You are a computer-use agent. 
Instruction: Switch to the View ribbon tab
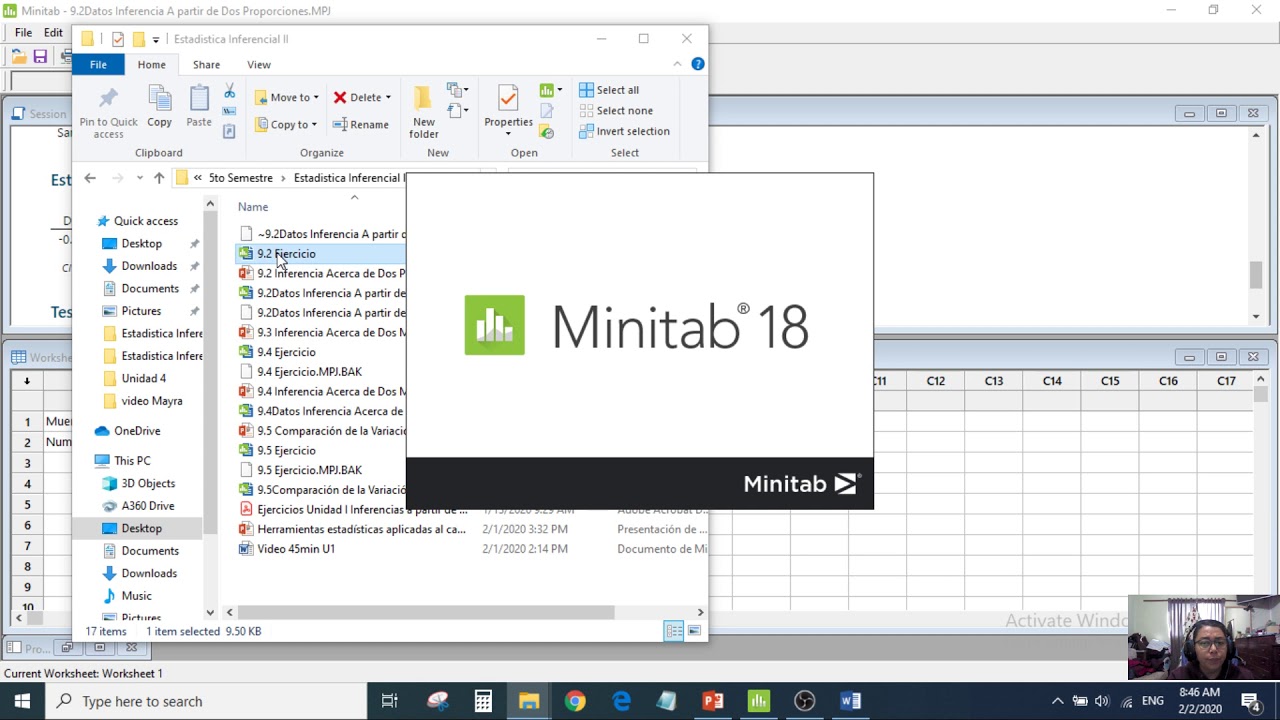tap(259, 65)
